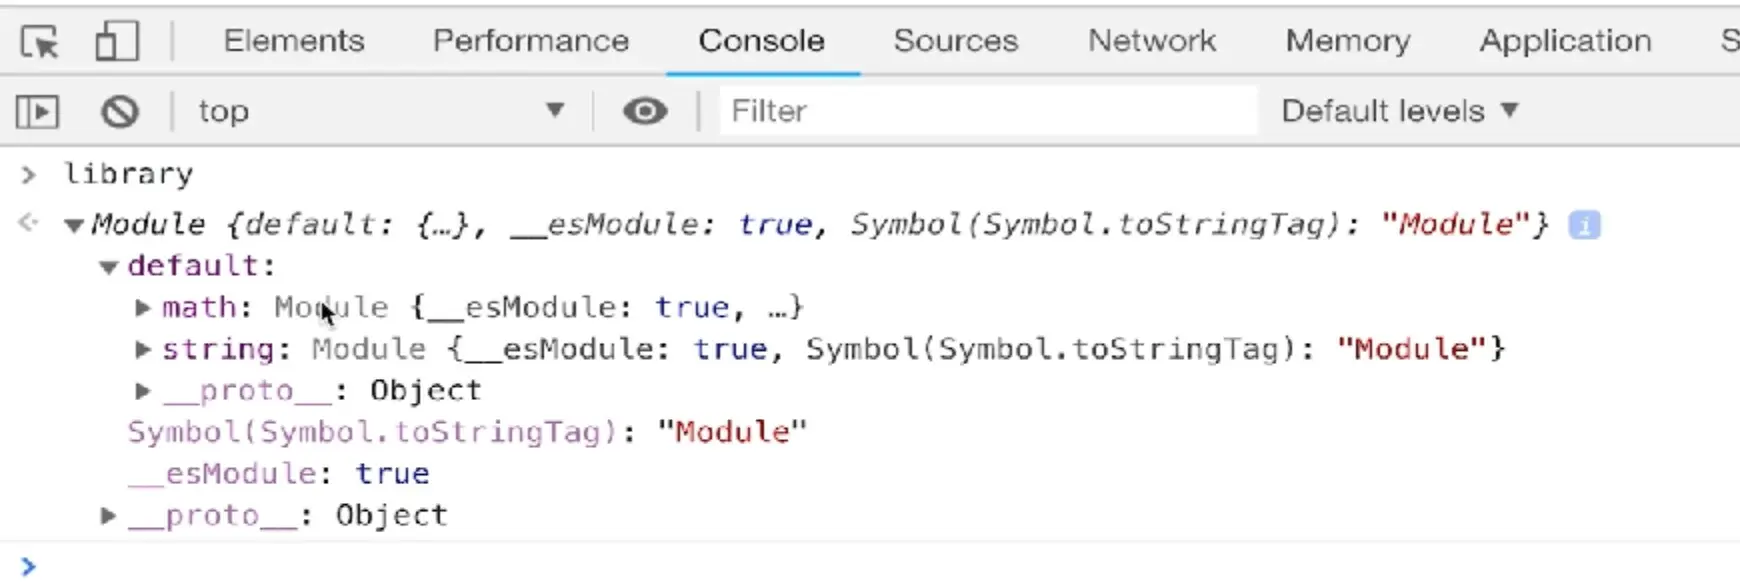Select the Application tab
The height and width of the screenshot is (588, 1740).
point(1565,41)
